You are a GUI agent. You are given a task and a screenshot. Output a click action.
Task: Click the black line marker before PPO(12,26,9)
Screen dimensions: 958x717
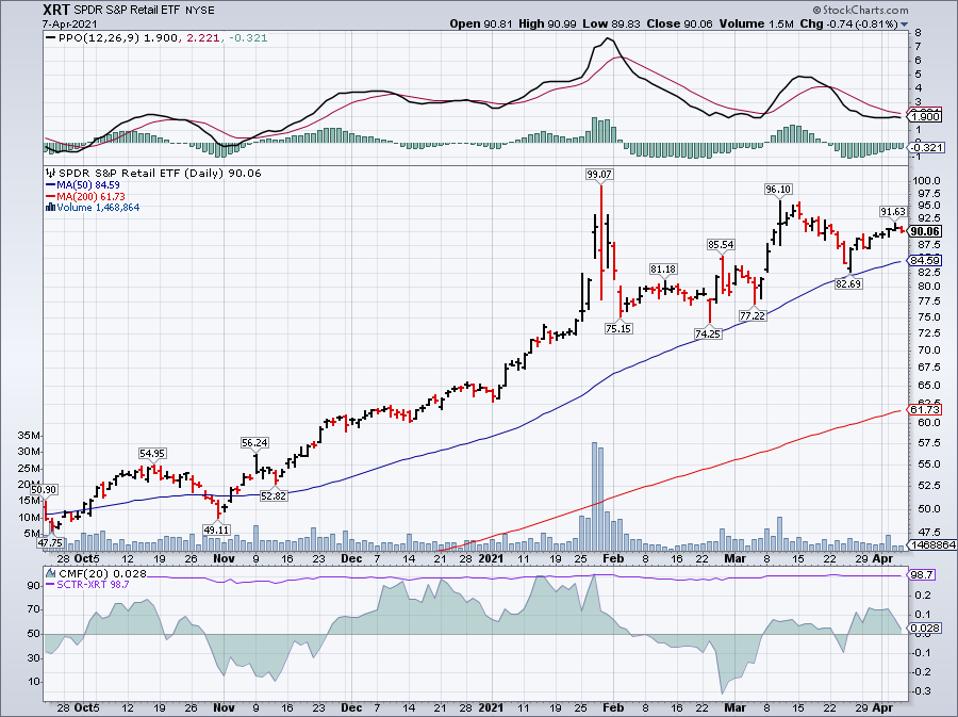51,38
